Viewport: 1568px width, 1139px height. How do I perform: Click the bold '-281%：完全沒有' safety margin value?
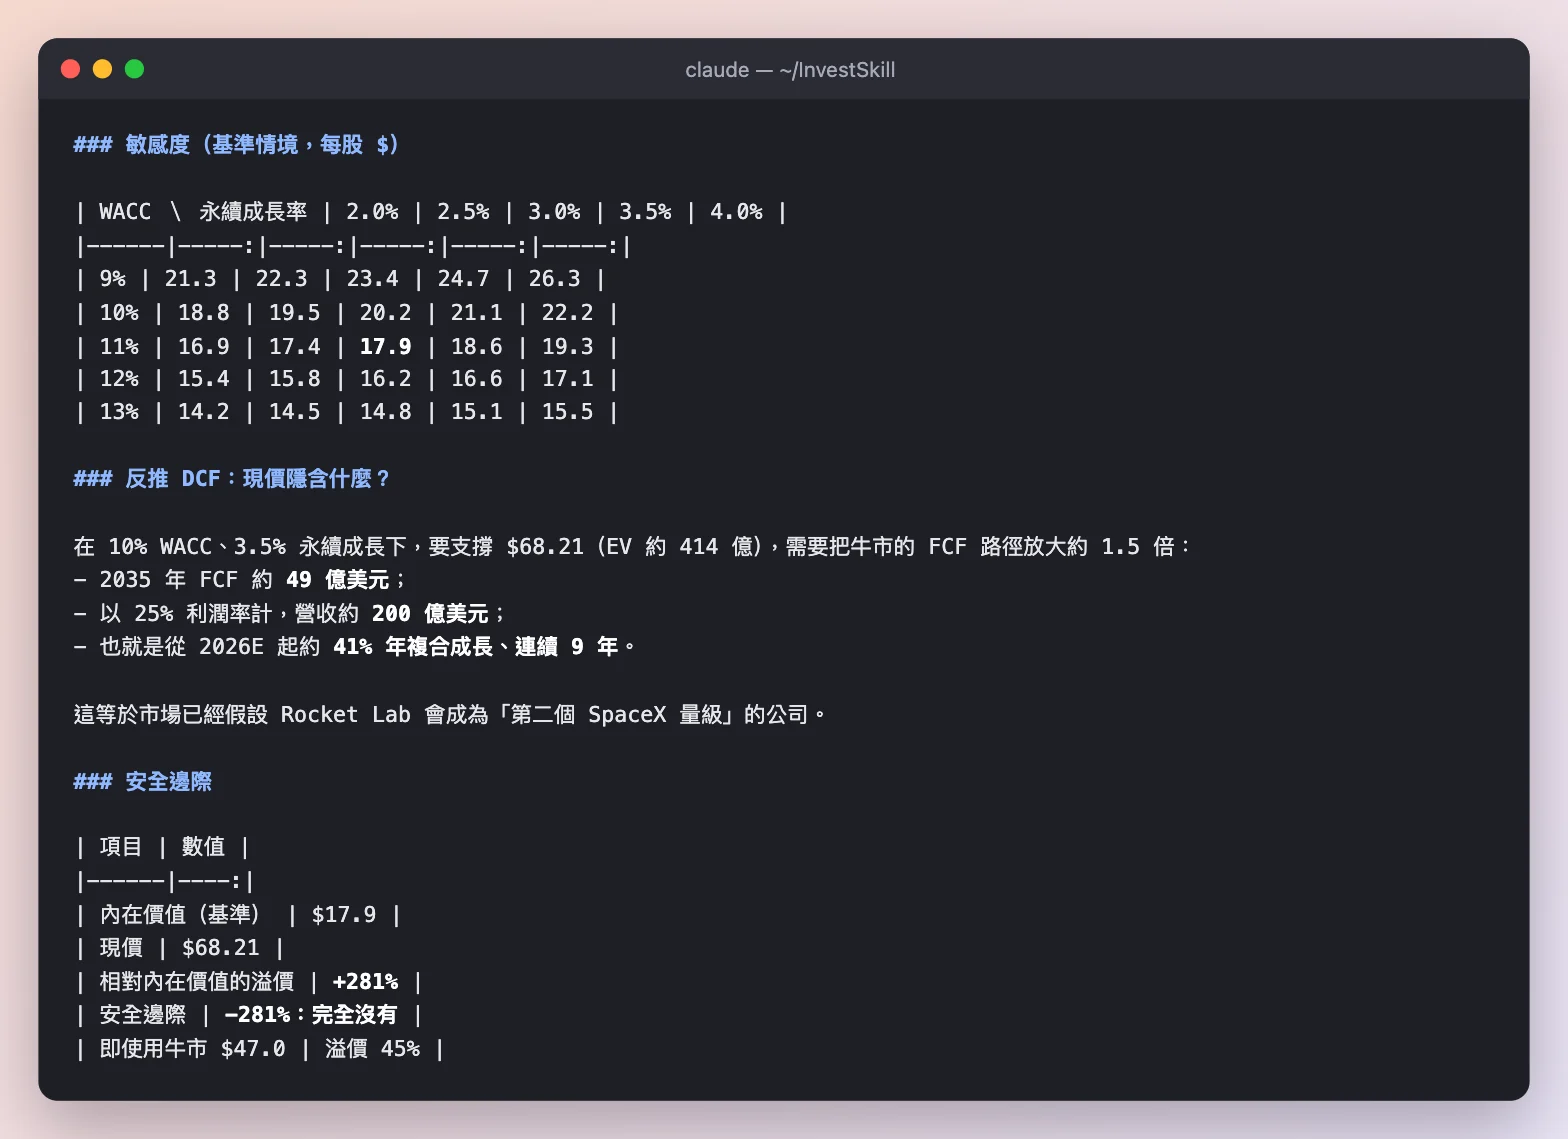(311, 1015)
